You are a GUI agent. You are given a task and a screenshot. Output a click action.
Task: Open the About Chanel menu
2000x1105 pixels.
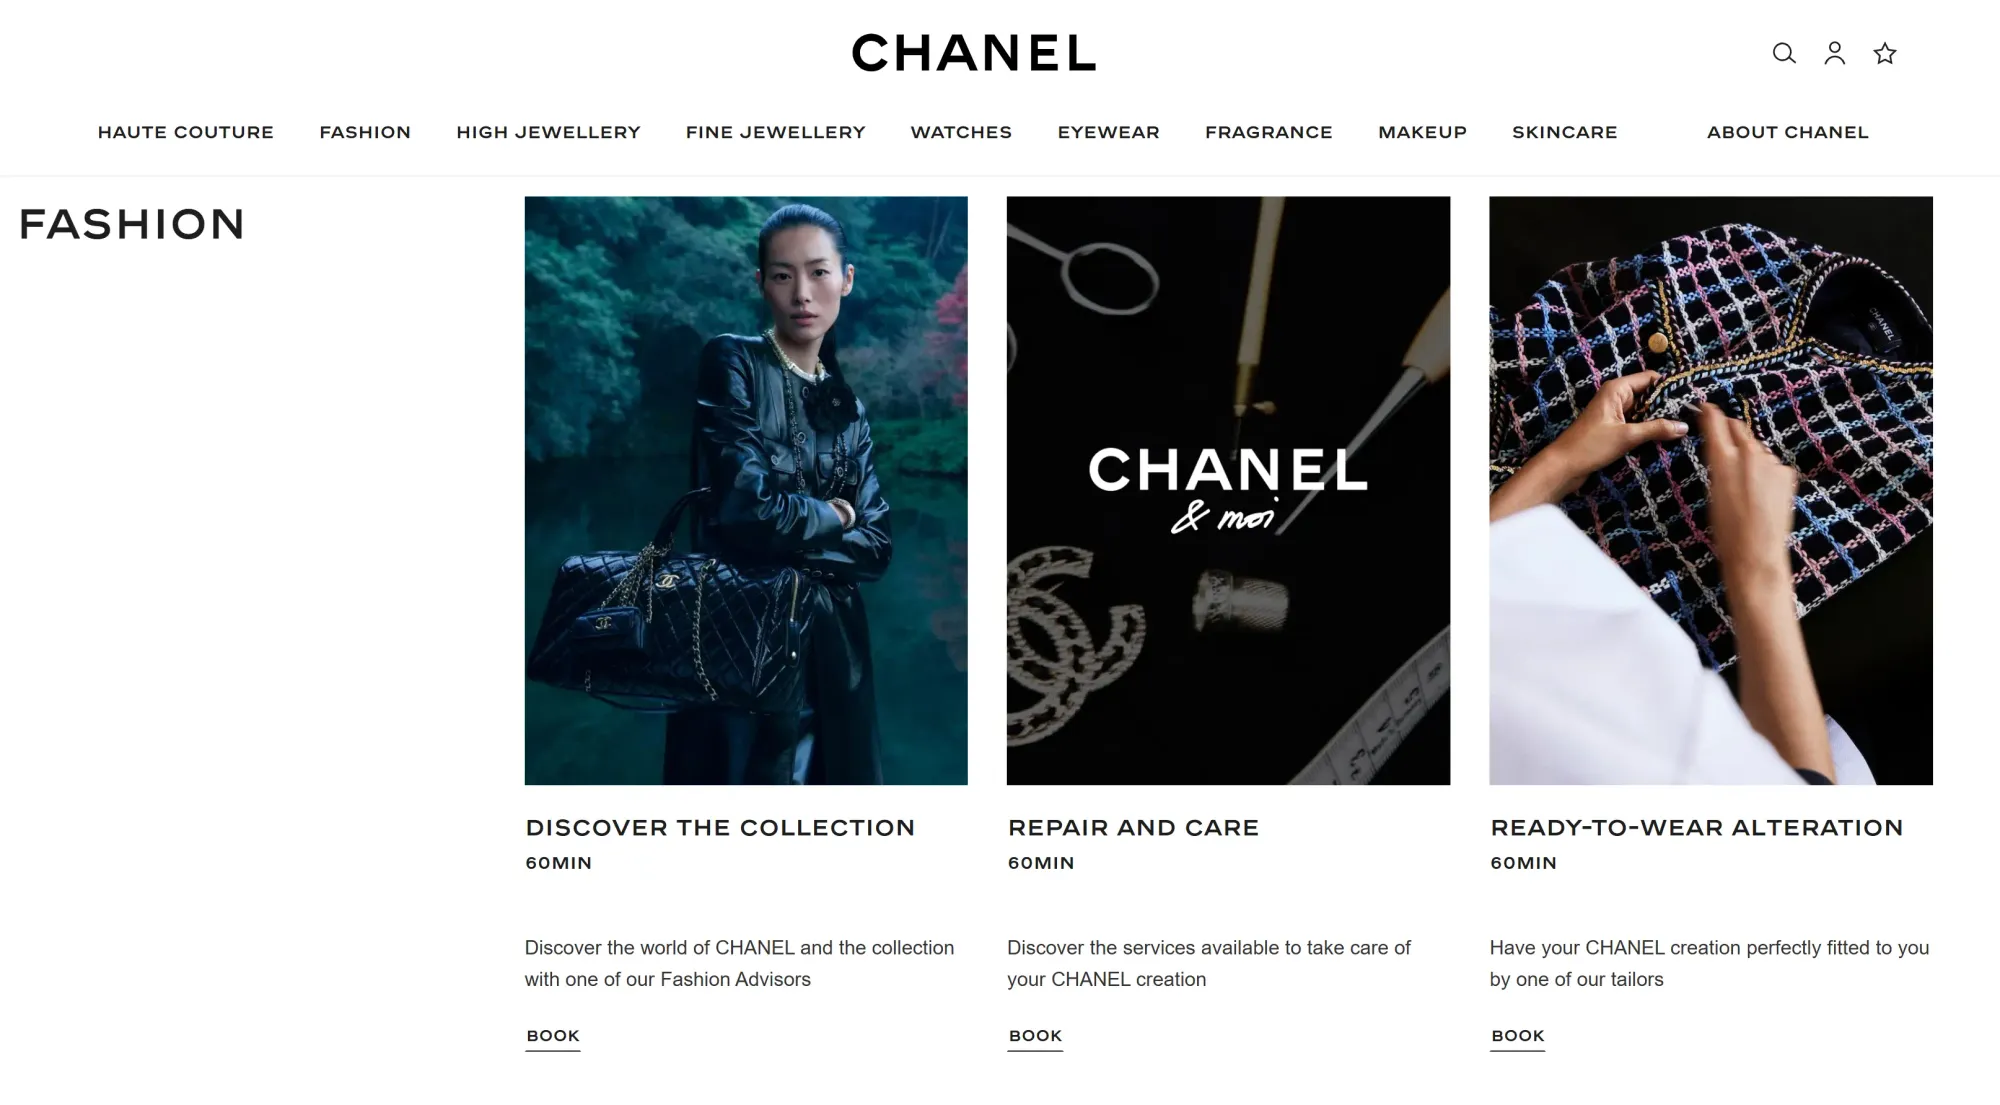pos(1787,132)
